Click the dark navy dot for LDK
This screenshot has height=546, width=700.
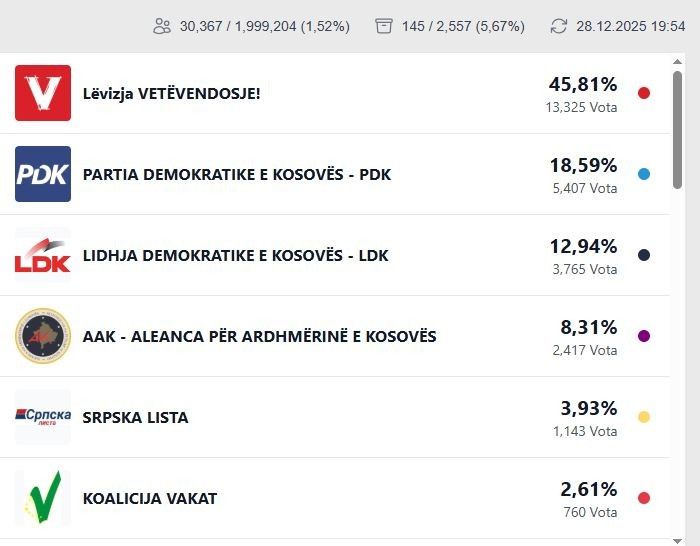[644, 255]
